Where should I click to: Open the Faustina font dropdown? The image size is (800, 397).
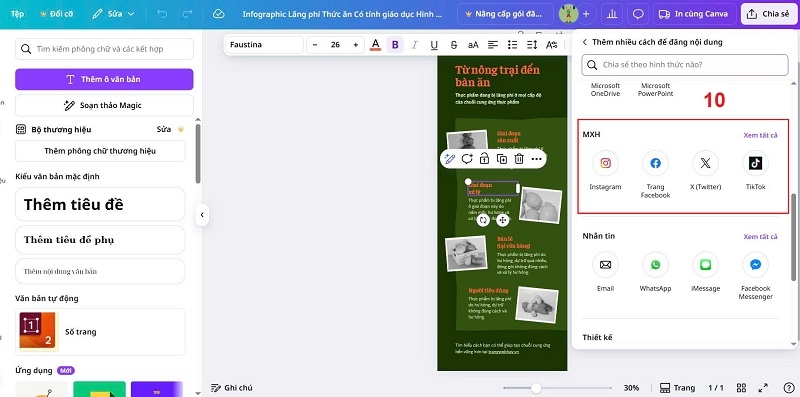pos(264,45)
